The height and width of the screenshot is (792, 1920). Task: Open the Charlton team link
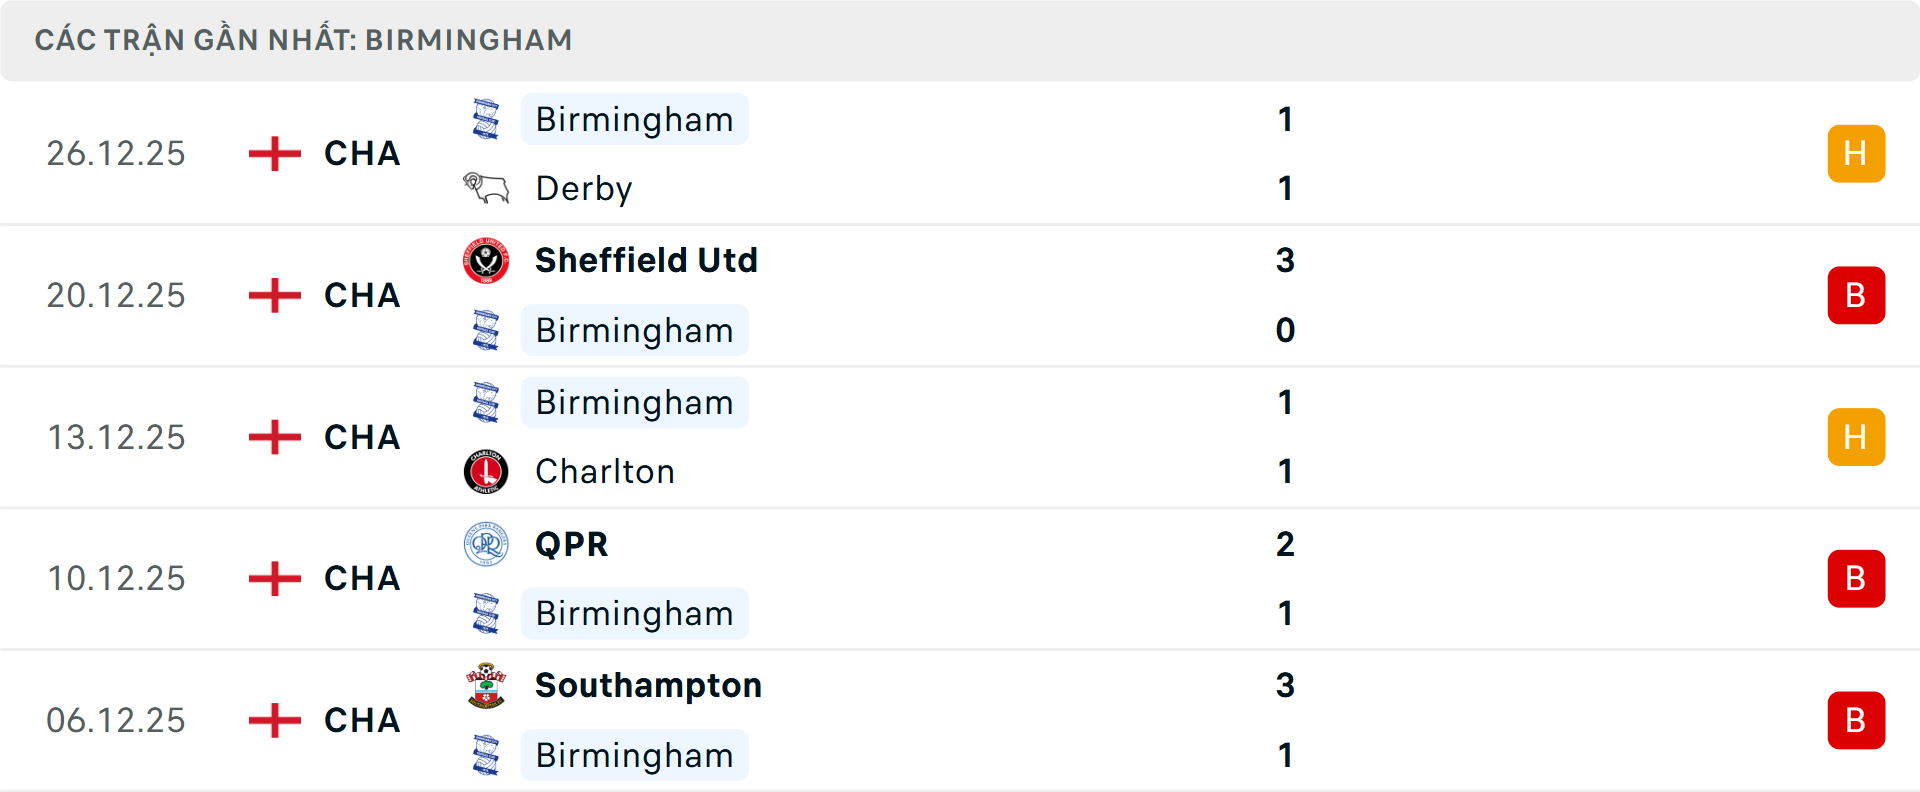[605, 472]
